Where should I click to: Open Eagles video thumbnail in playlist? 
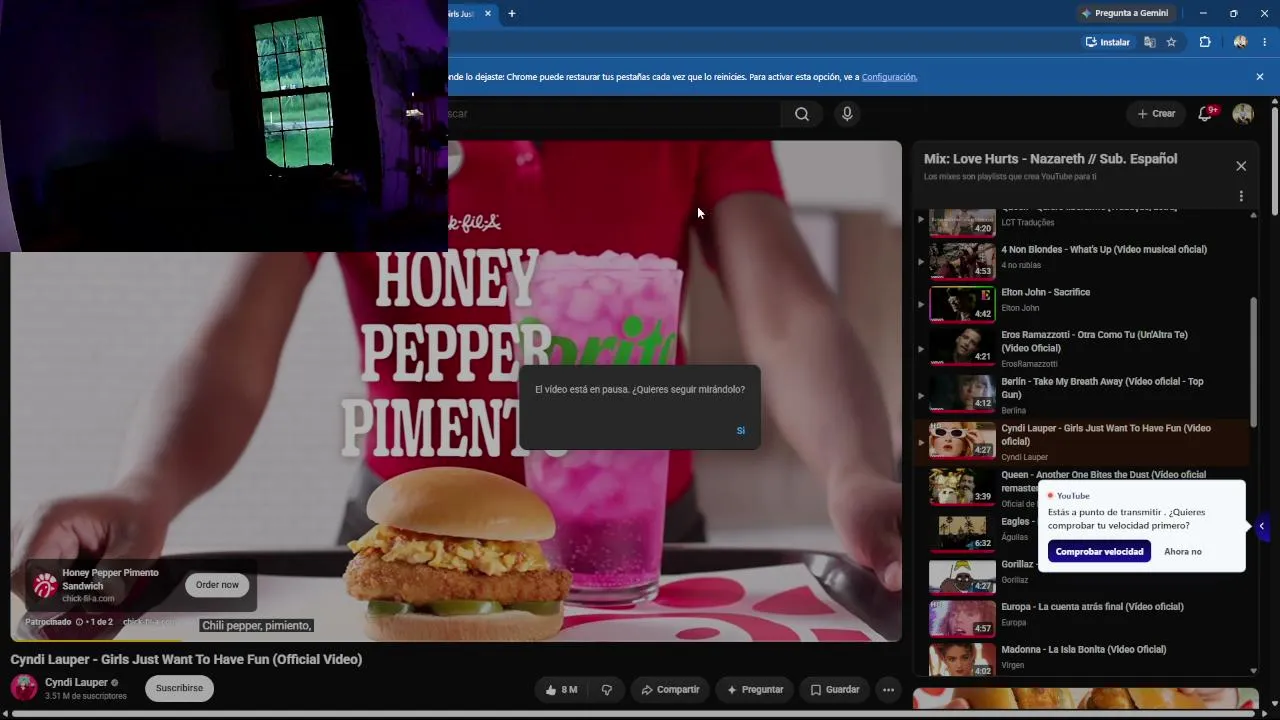click(x=962, y=533)
